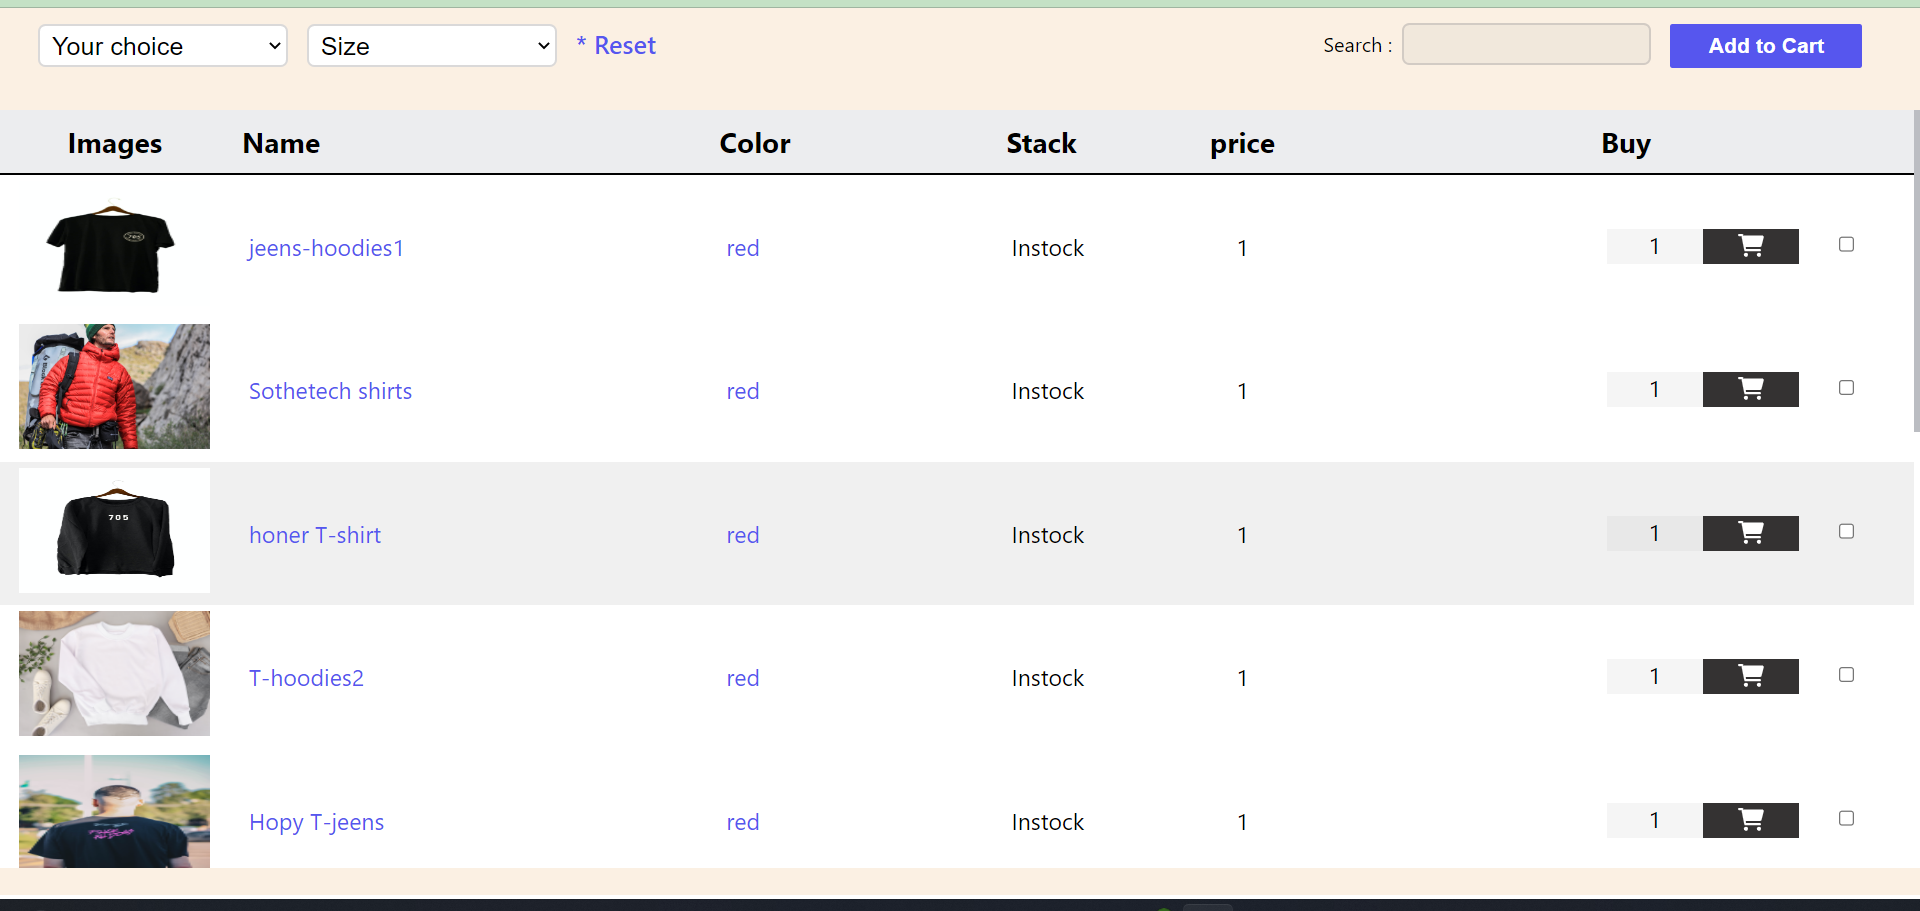Click the white sweatshirt product image
The image size is (1920, 911).
(x=114, y=673)
